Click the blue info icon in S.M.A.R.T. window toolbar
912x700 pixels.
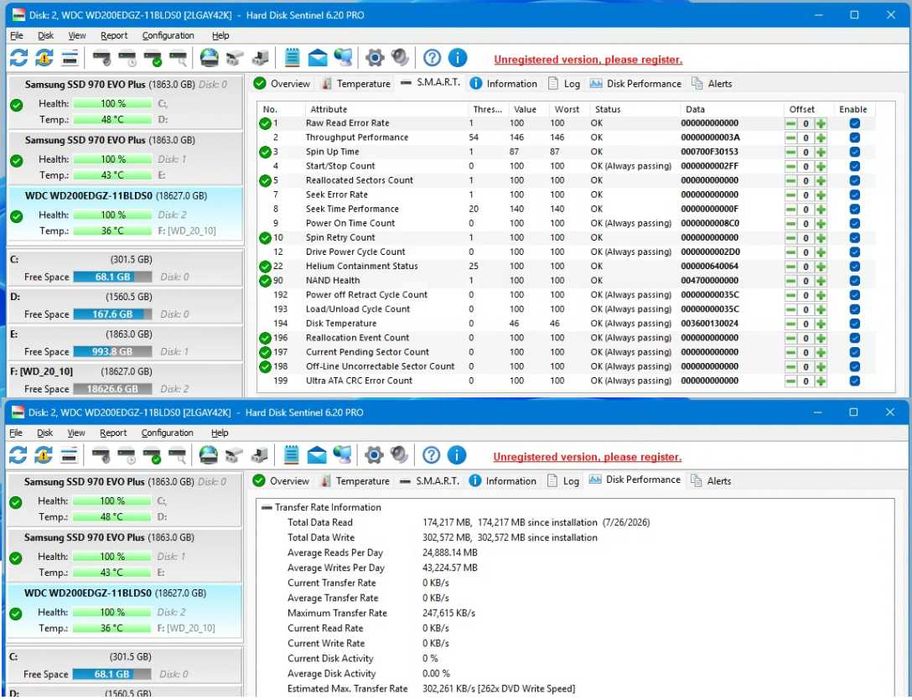[x=458, y=58]
